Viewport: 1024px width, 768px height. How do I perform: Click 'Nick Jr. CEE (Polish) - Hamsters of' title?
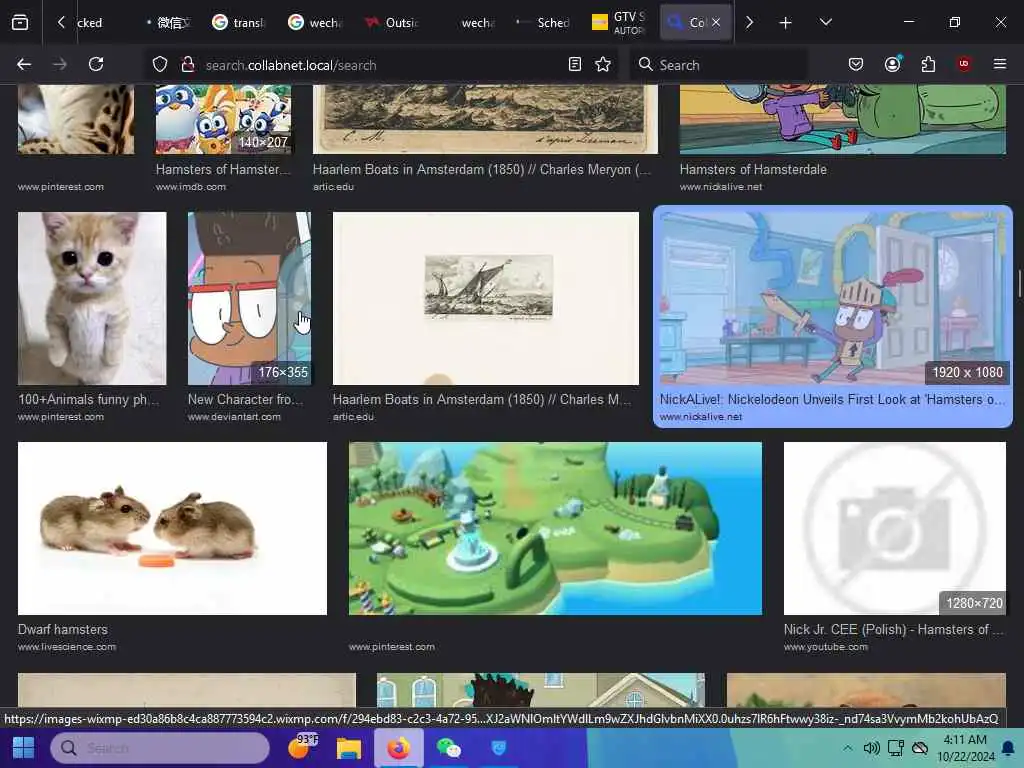pyautogui.click(x=893, y=630)
